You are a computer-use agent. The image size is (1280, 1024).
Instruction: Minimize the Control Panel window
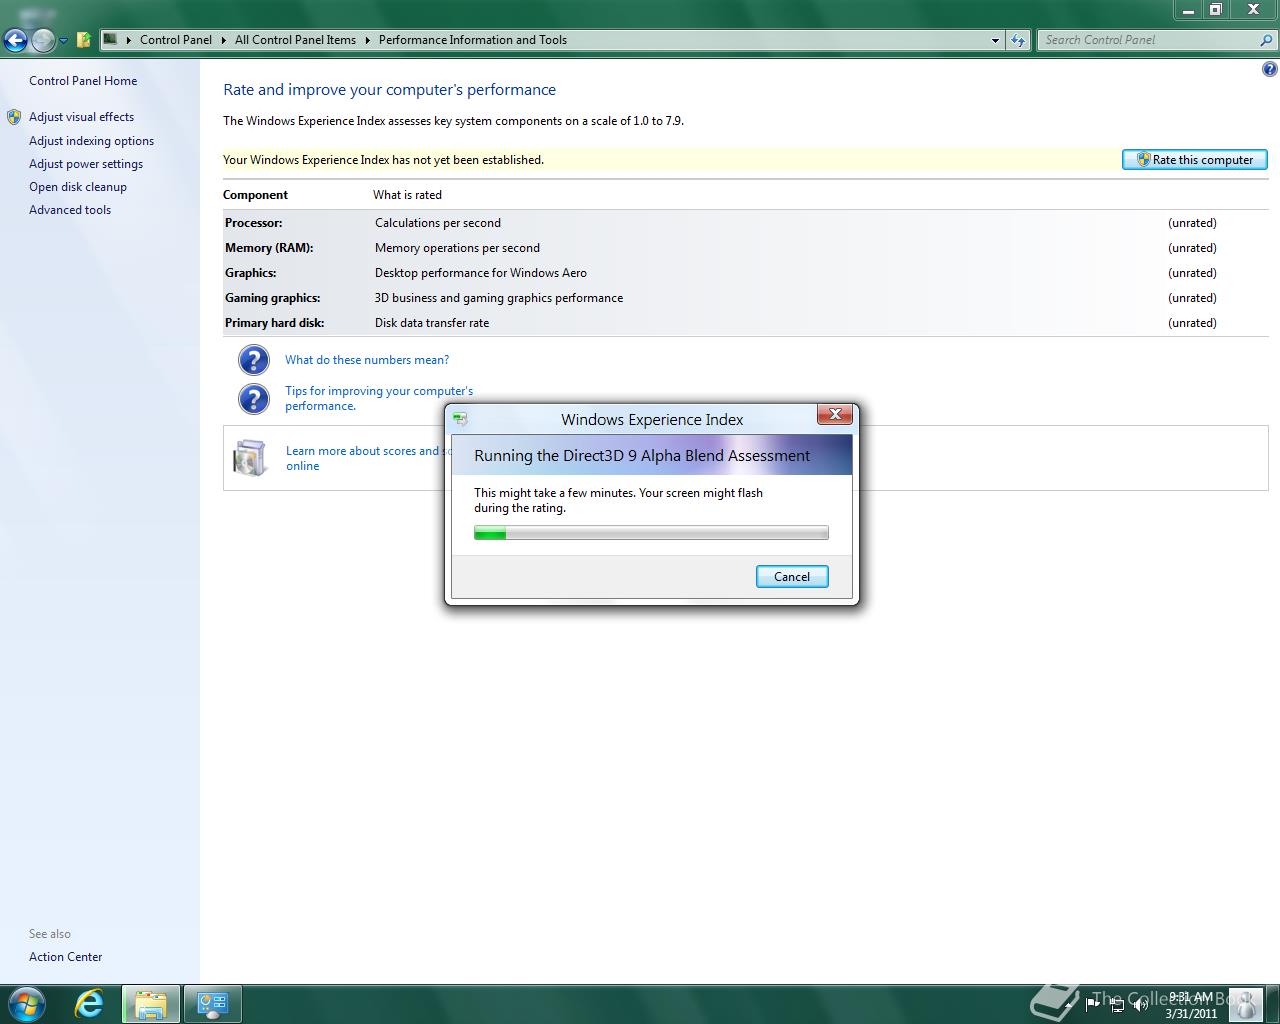tap(1189, 10)
